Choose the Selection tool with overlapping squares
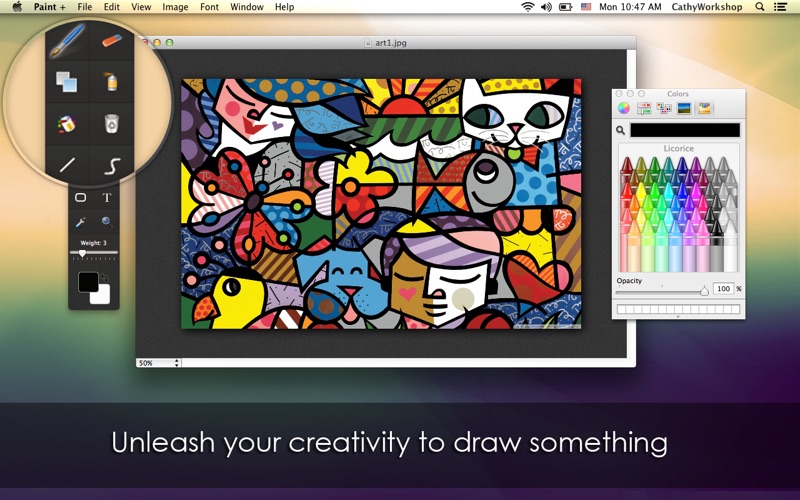This screenshot has height=500, width=800. coord(66,82)
